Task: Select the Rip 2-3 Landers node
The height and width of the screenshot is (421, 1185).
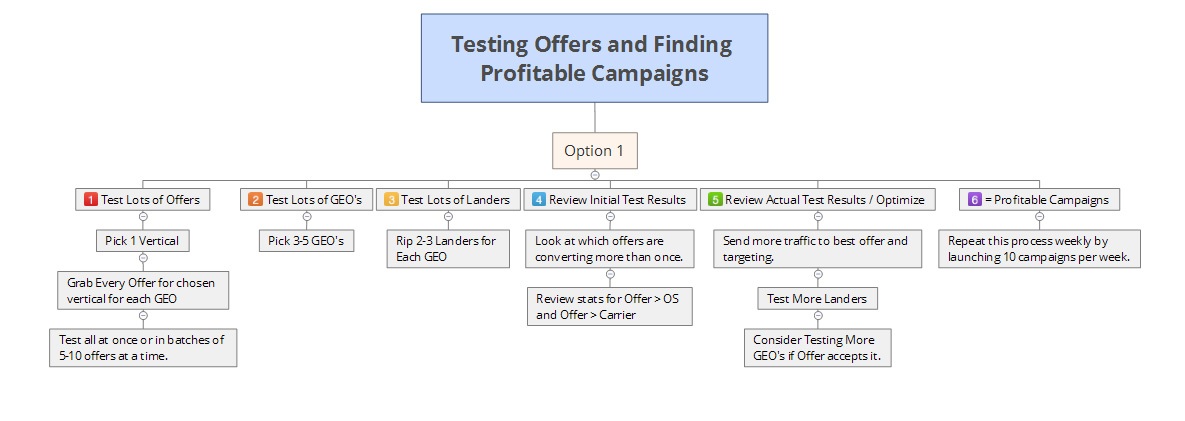Action: pyautogui.click(x=448, y=249)
